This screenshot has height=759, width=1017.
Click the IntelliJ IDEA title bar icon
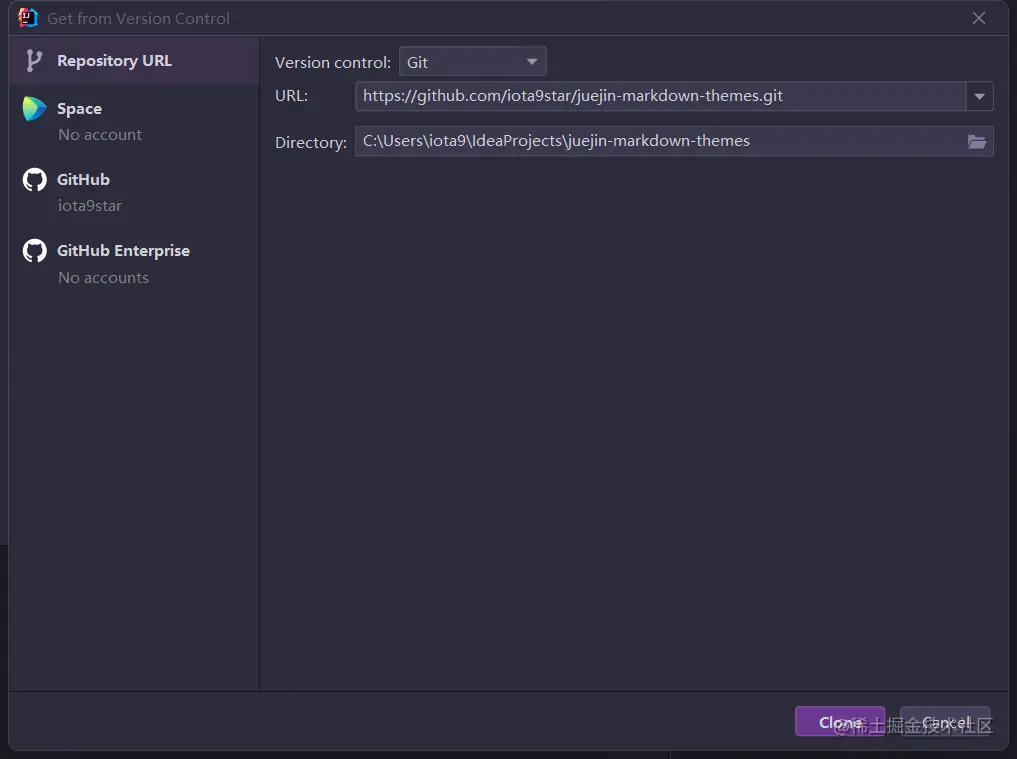pos(28,18)
